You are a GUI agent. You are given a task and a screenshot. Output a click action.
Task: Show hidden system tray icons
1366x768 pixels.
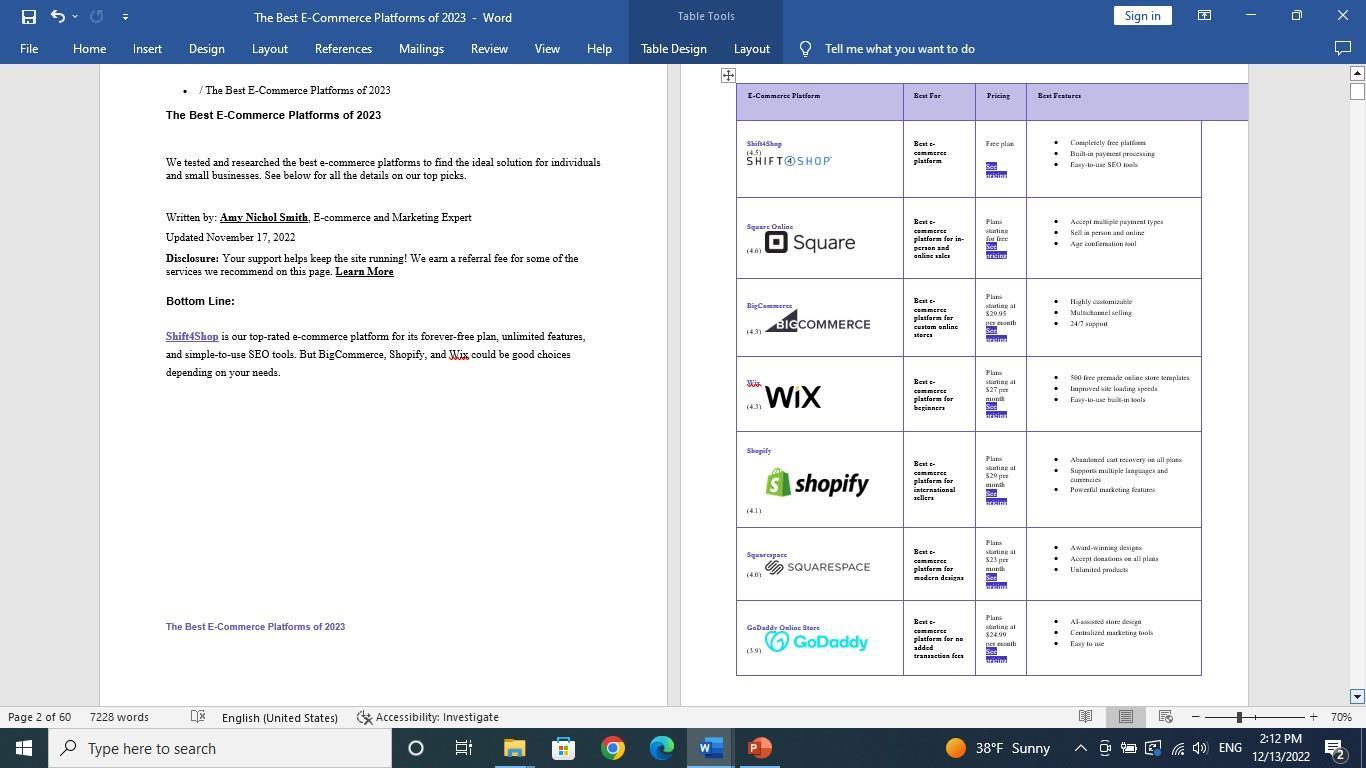1081,748
